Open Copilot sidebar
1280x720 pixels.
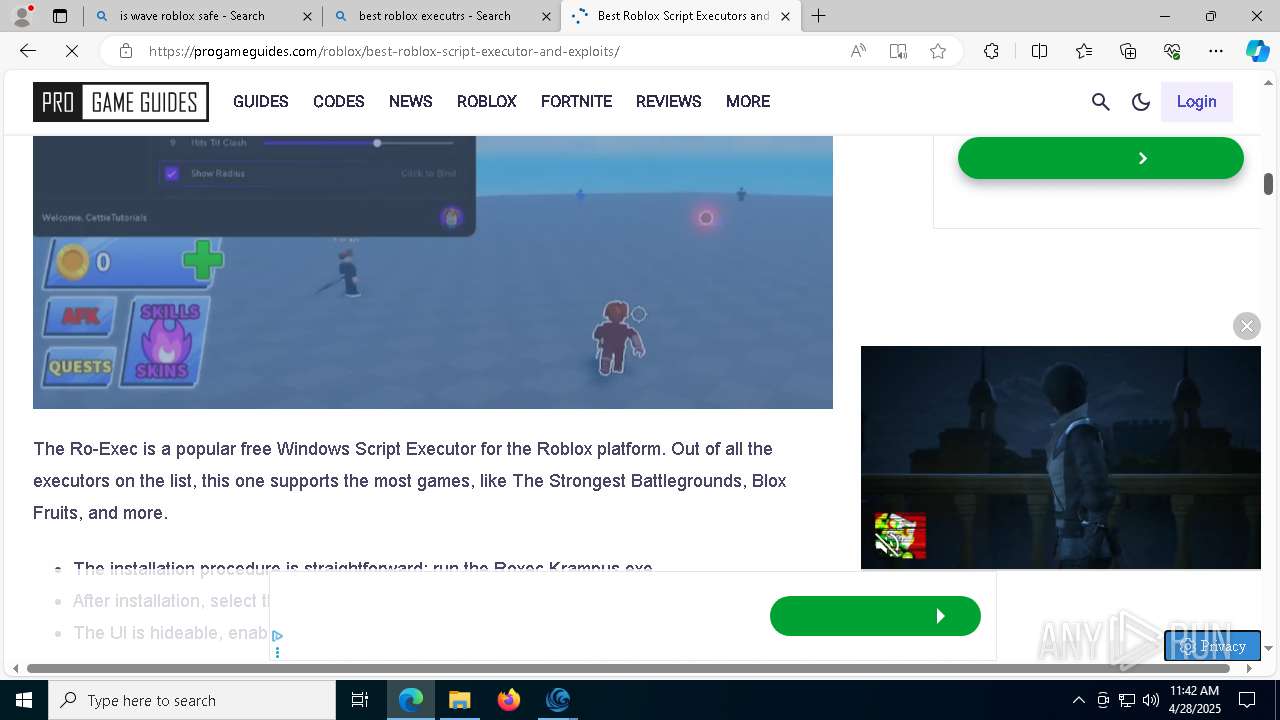pos(1257,51)
